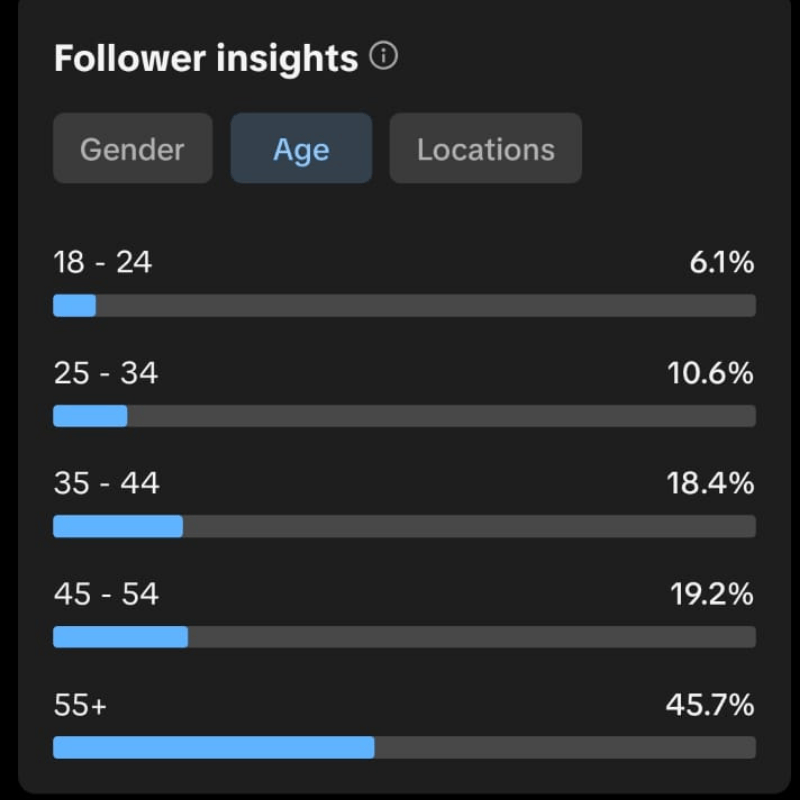Click the 35 - 44 progress bar
The width and height of the screenshot is (800, 800).
click(404, 526)
